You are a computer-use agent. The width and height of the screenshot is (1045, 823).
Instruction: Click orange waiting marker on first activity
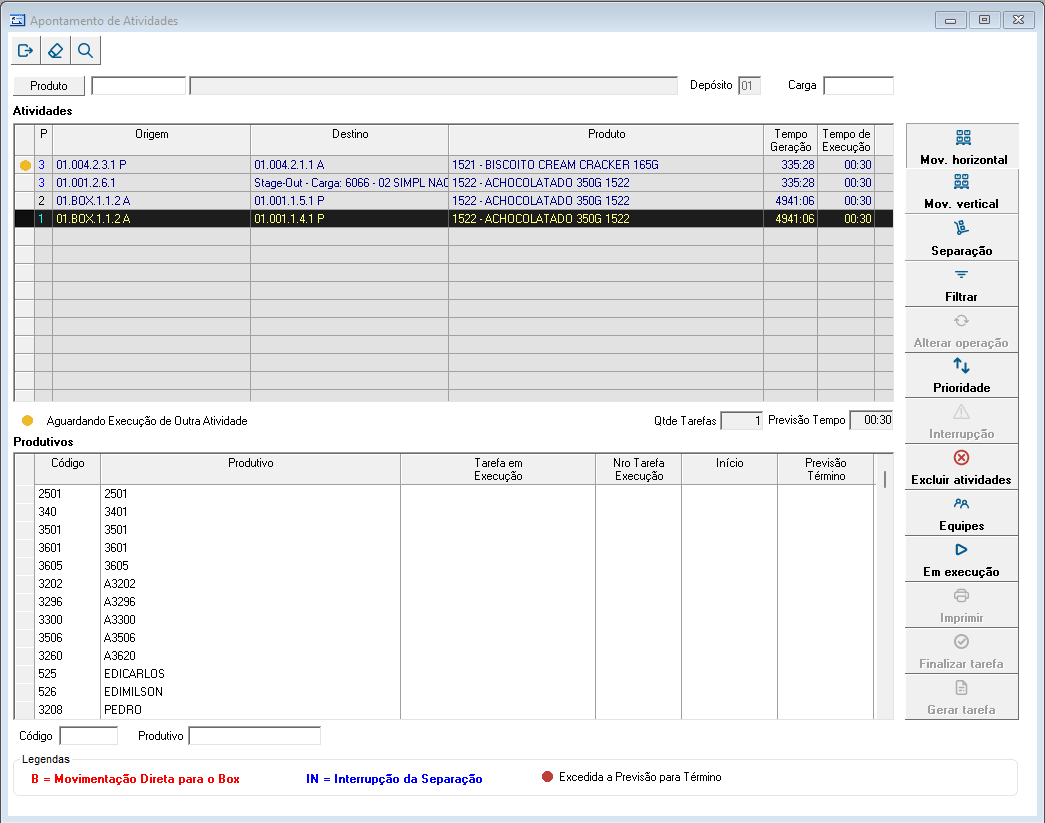[25, 165]
